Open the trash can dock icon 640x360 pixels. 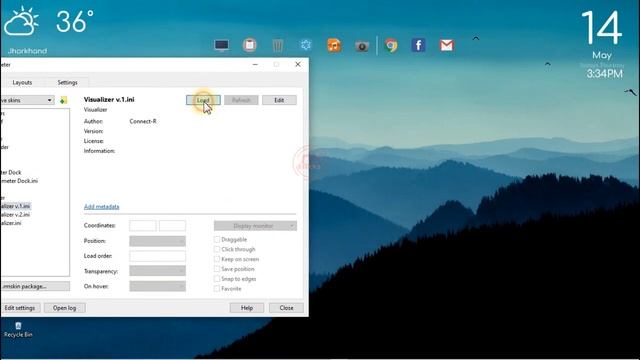(278, 45)
